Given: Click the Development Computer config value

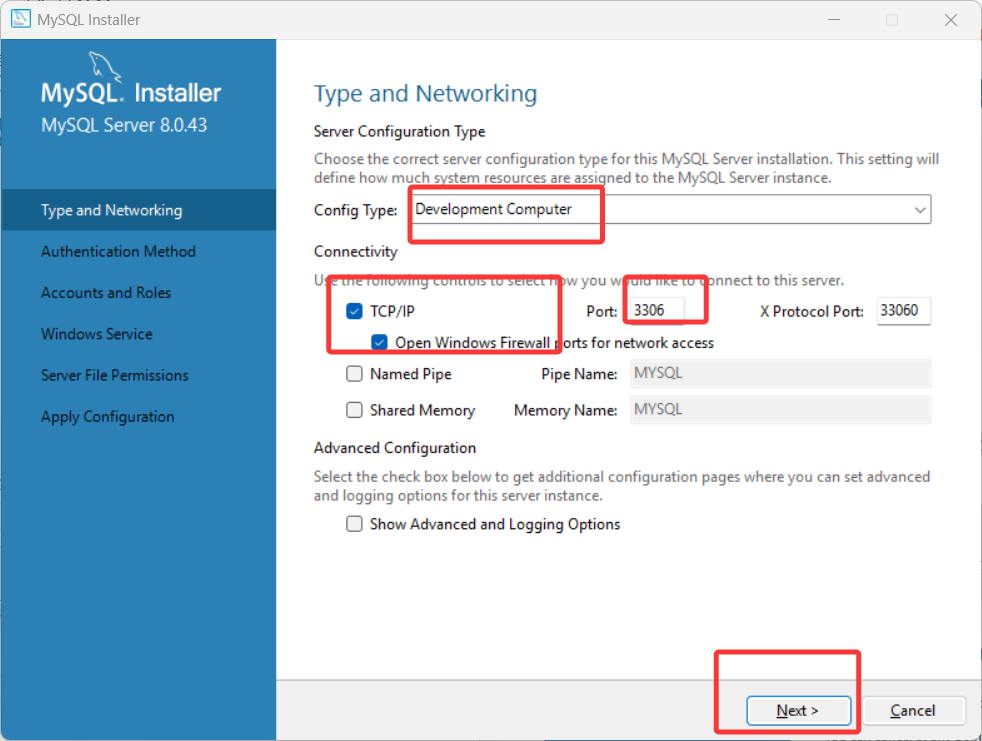Looking at the screenshot, I should [x=494, y=209].
